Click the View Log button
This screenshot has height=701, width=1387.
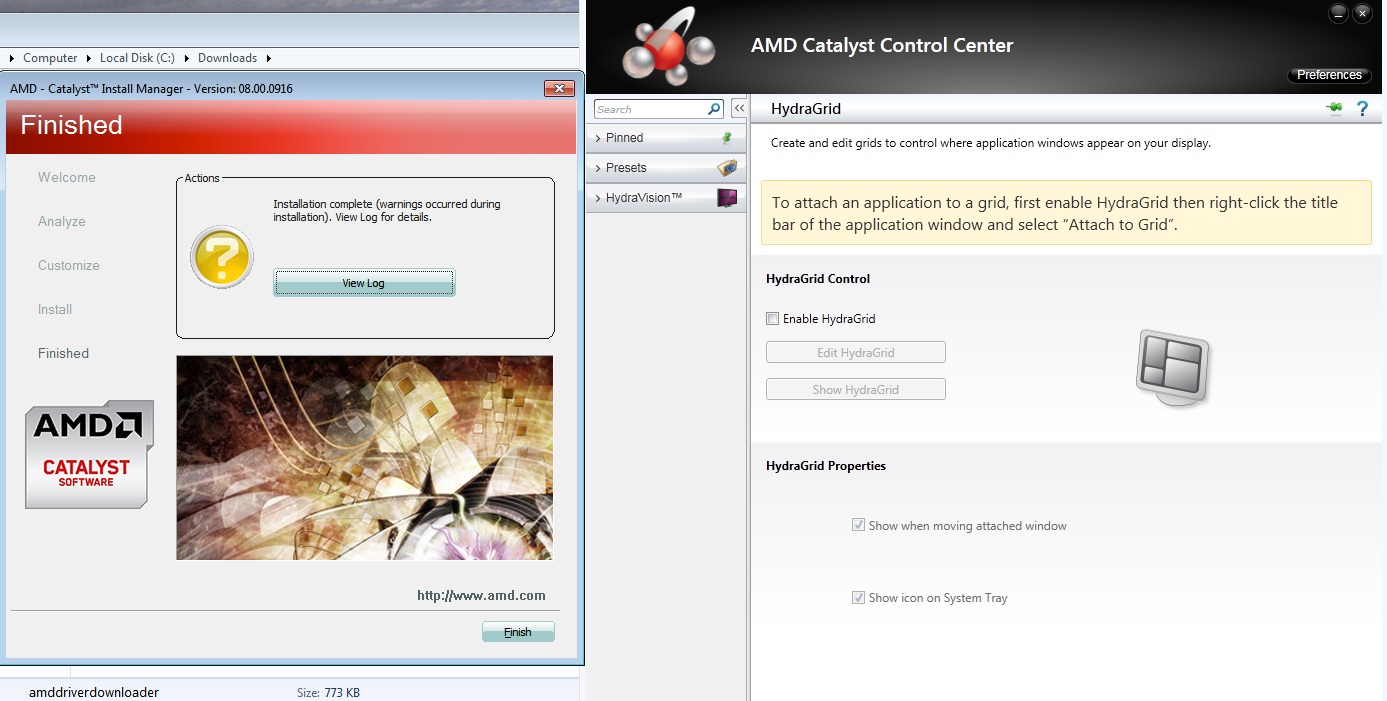coord(364,283)
